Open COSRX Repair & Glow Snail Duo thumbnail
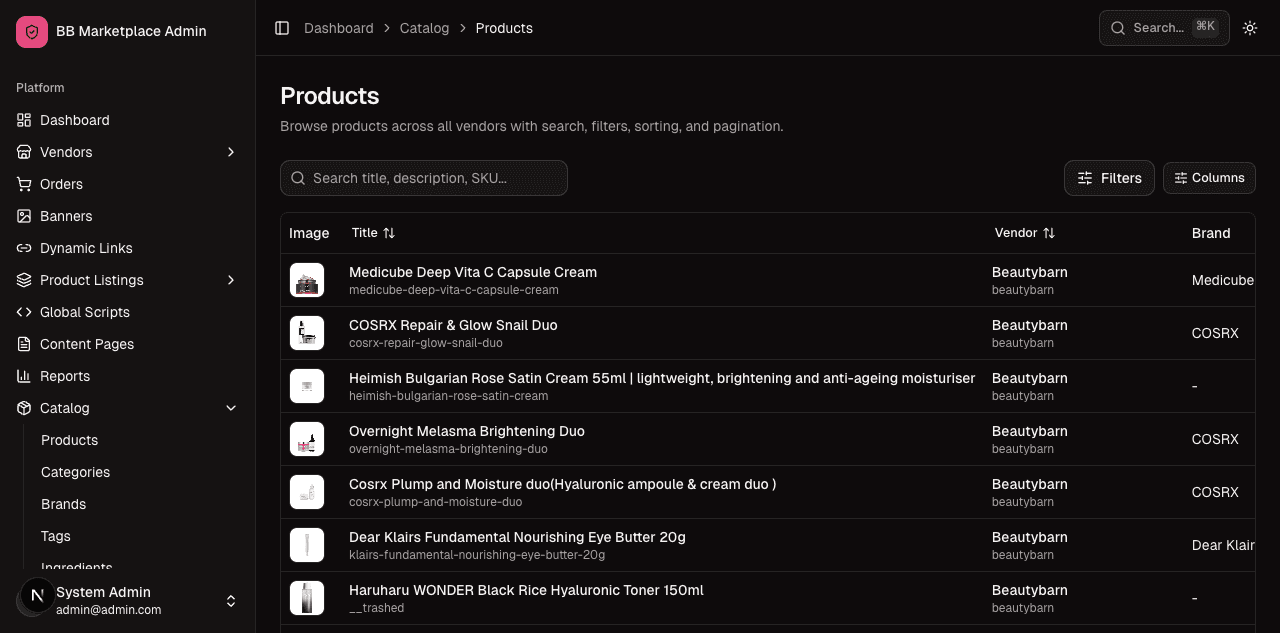This screenshot has height=633, width=1280. pyautogui.click(x=307, y=333)
